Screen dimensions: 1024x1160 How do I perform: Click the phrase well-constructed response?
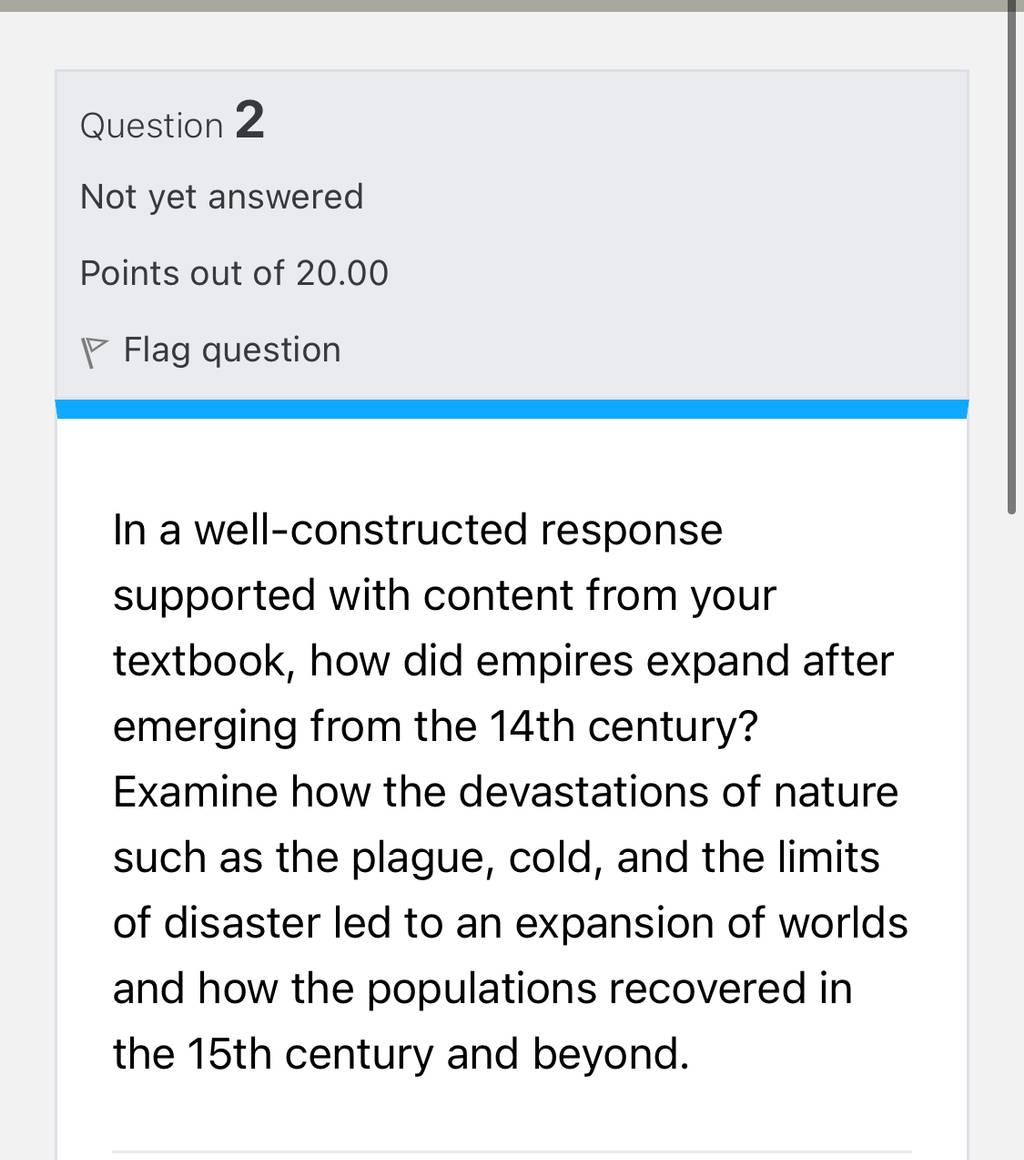pyautogui.click(x=459, y=530)
